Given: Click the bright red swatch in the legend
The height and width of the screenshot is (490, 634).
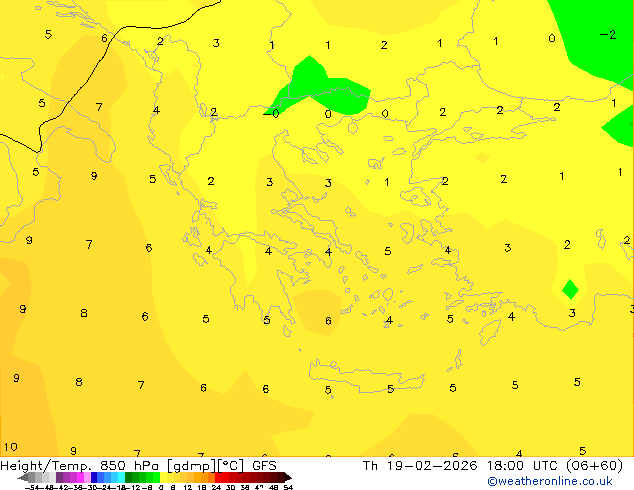Looking at the screenshot, I should click(x=218, y=478).
